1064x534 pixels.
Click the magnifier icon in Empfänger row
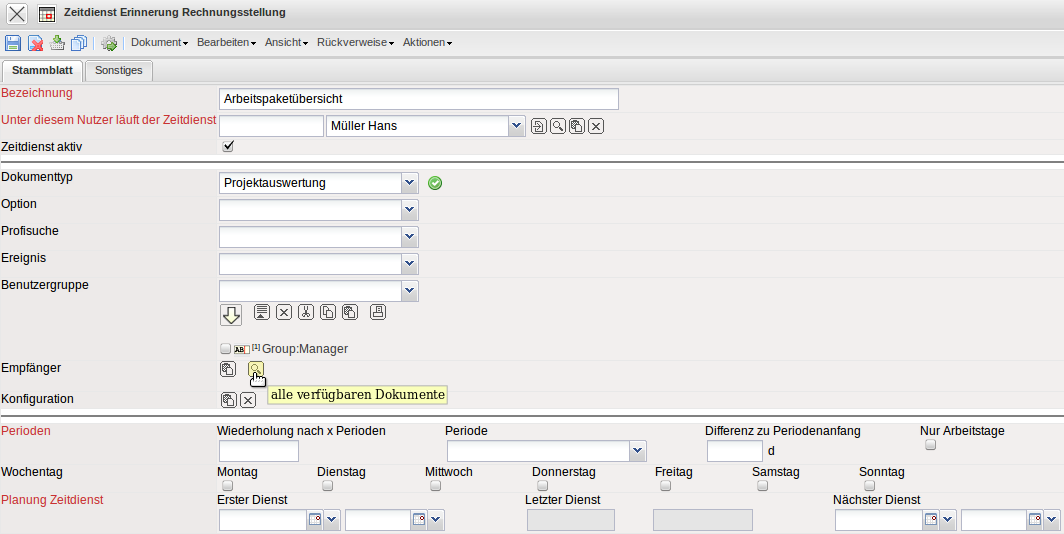256,369
